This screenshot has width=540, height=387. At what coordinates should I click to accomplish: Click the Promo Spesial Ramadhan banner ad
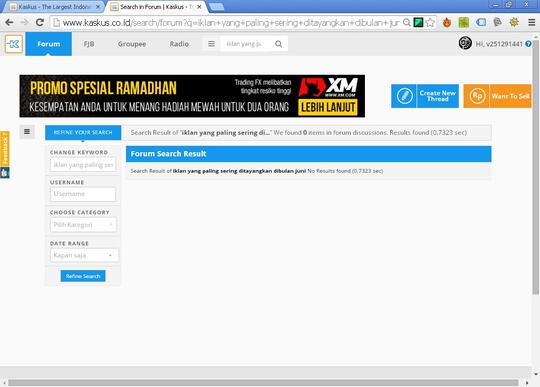pos(192,96)
